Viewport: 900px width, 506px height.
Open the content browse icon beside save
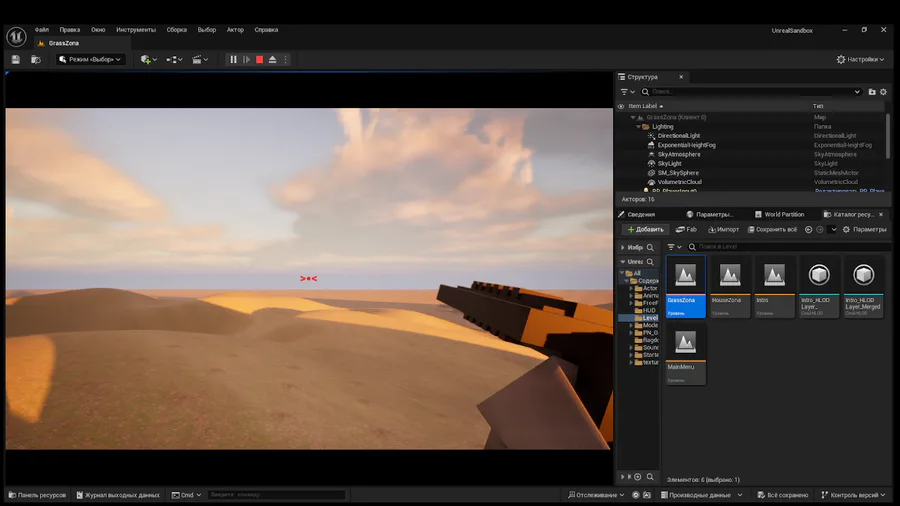click(36, 60)
